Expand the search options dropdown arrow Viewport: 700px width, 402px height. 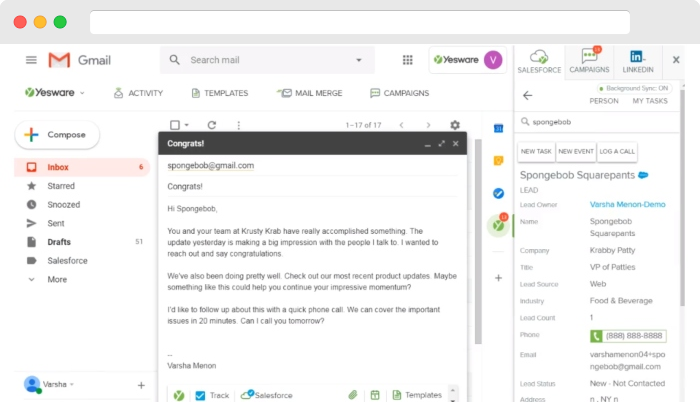coord(358,60)
